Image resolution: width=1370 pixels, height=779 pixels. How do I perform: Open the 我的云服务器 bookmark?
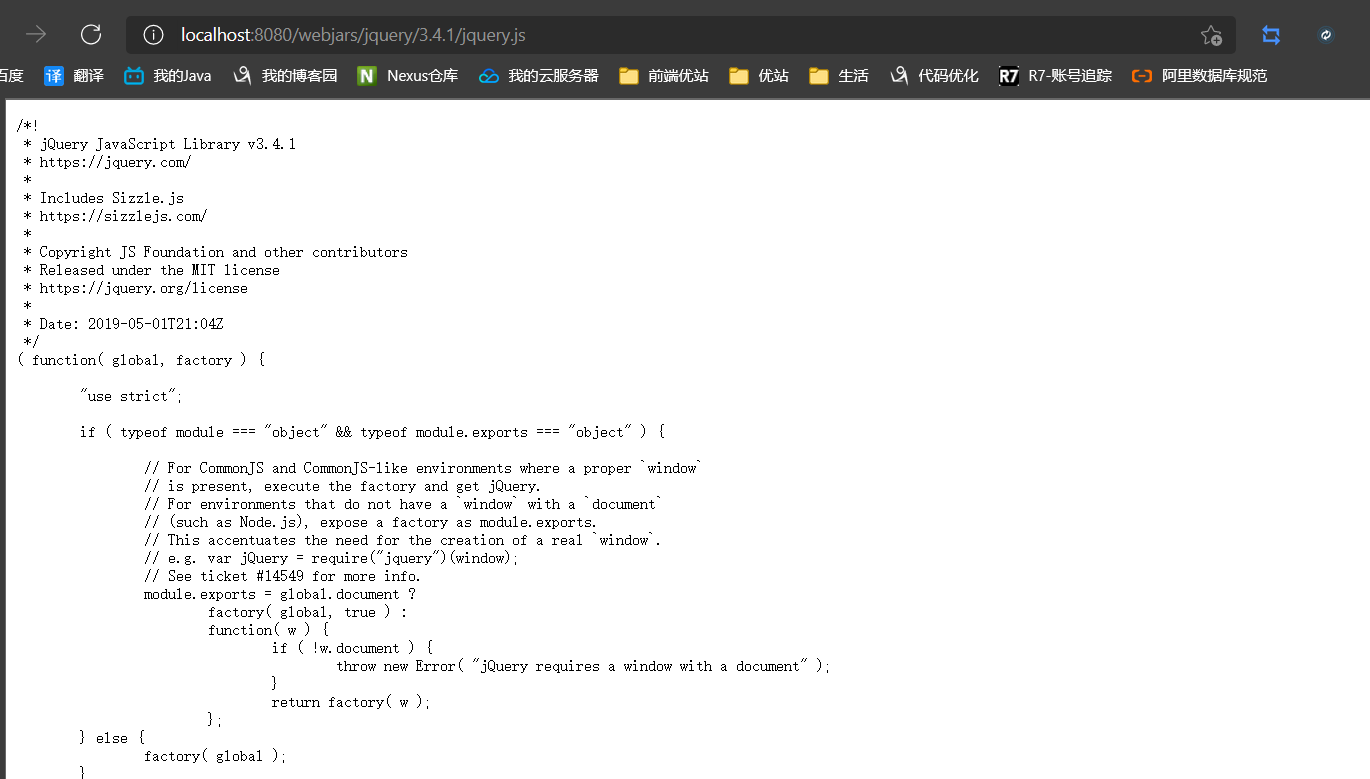[x=539, y=75]
